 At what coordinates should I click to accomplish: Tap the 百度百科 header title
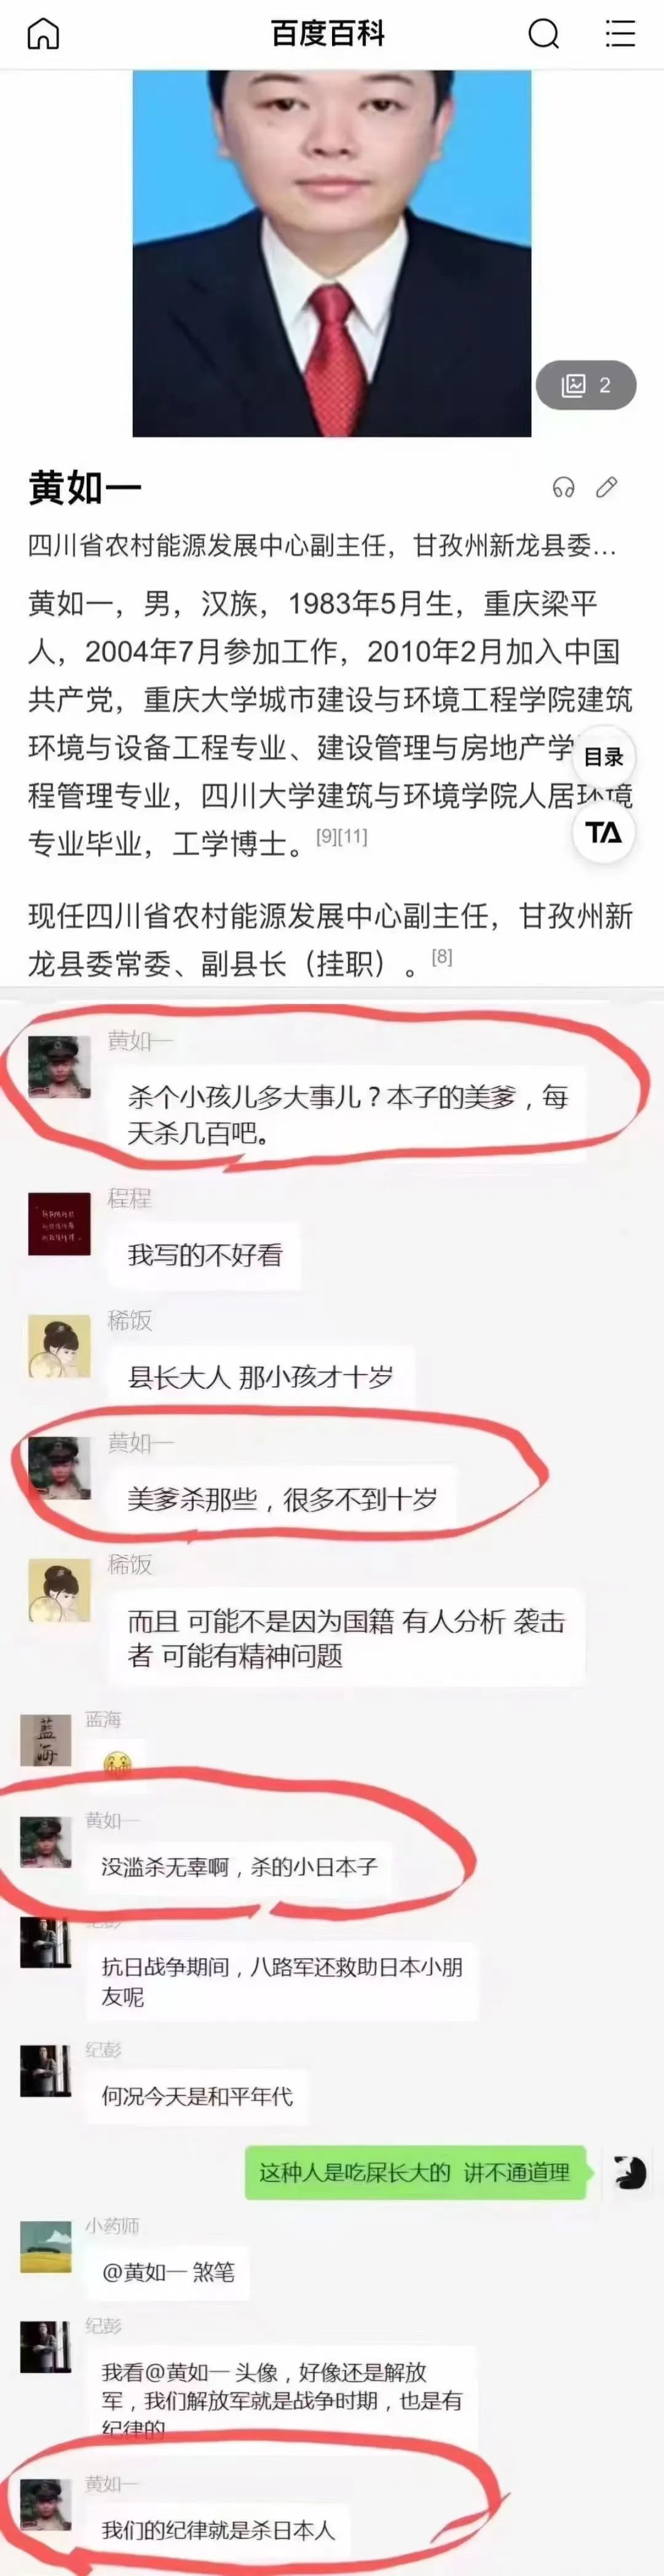point(328,34)
